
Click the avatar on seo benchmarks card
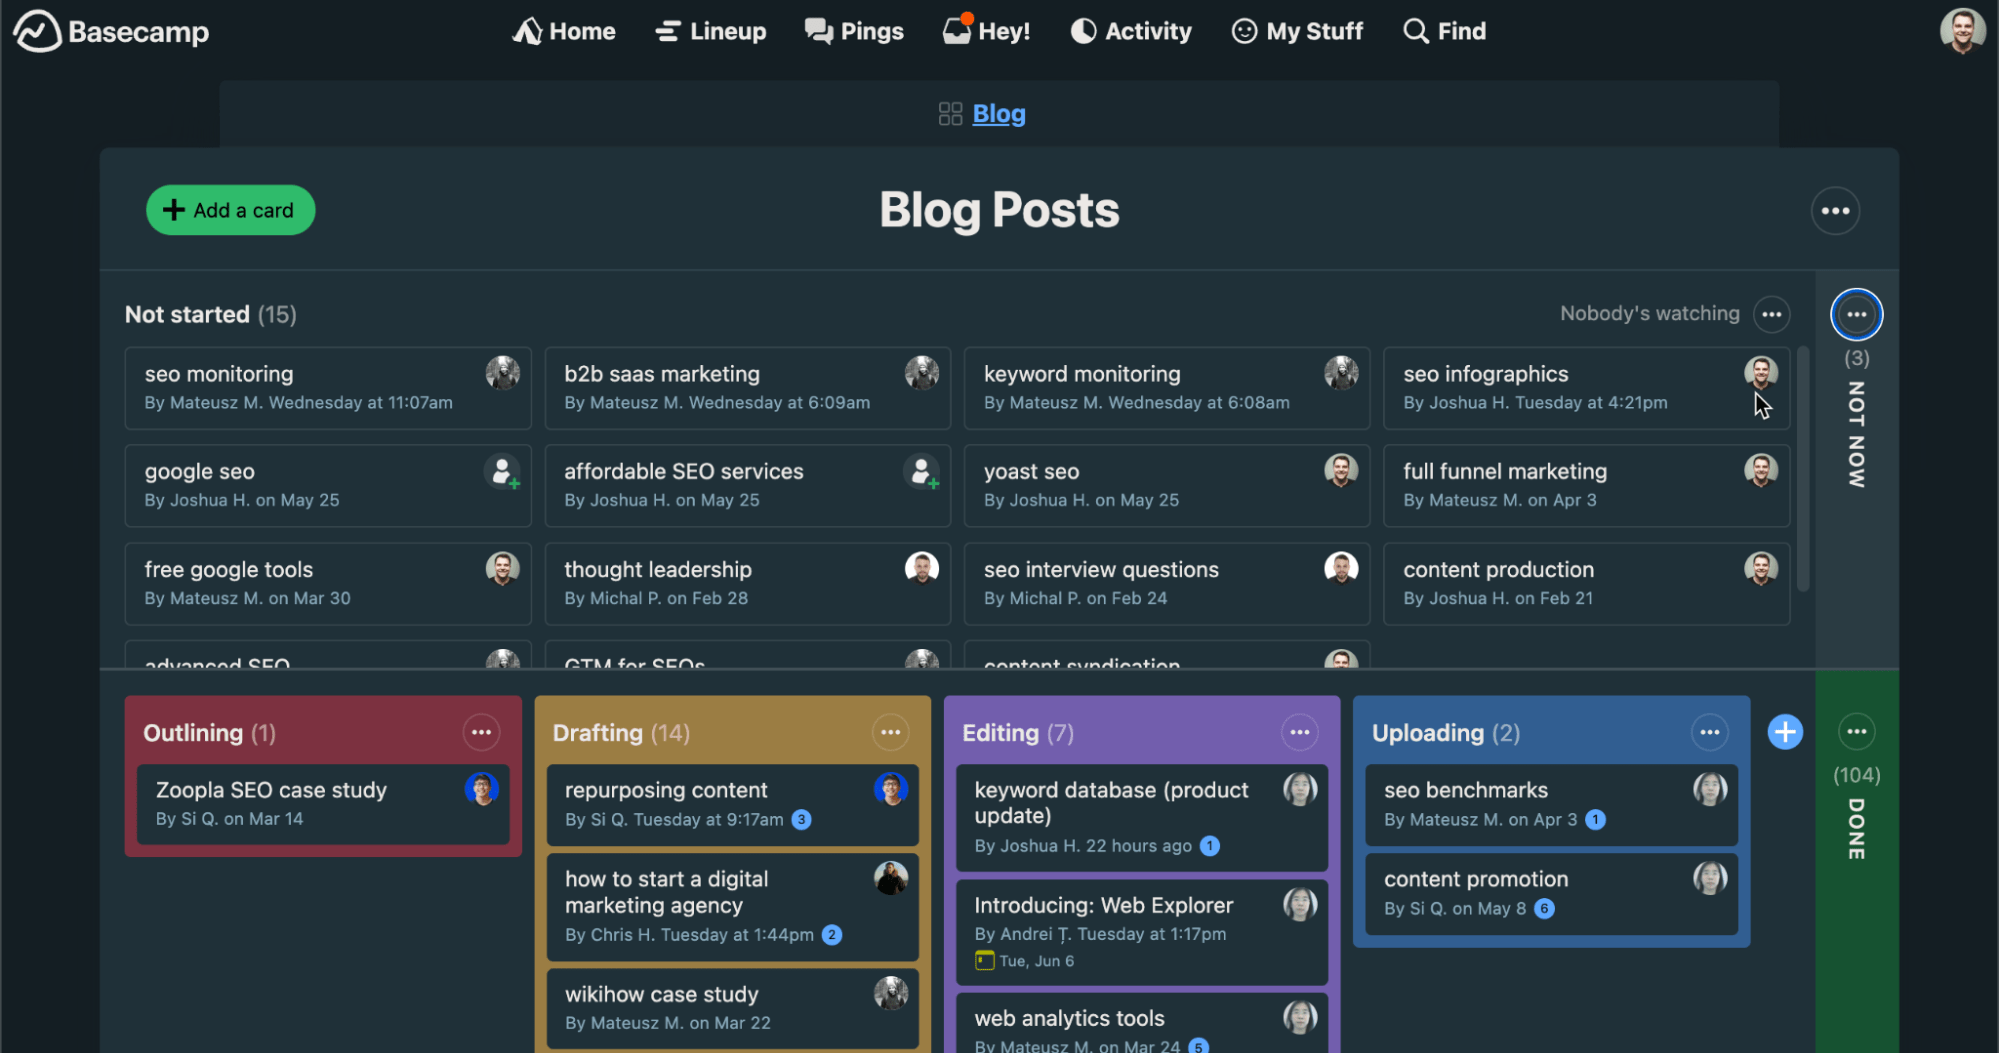1710,789
